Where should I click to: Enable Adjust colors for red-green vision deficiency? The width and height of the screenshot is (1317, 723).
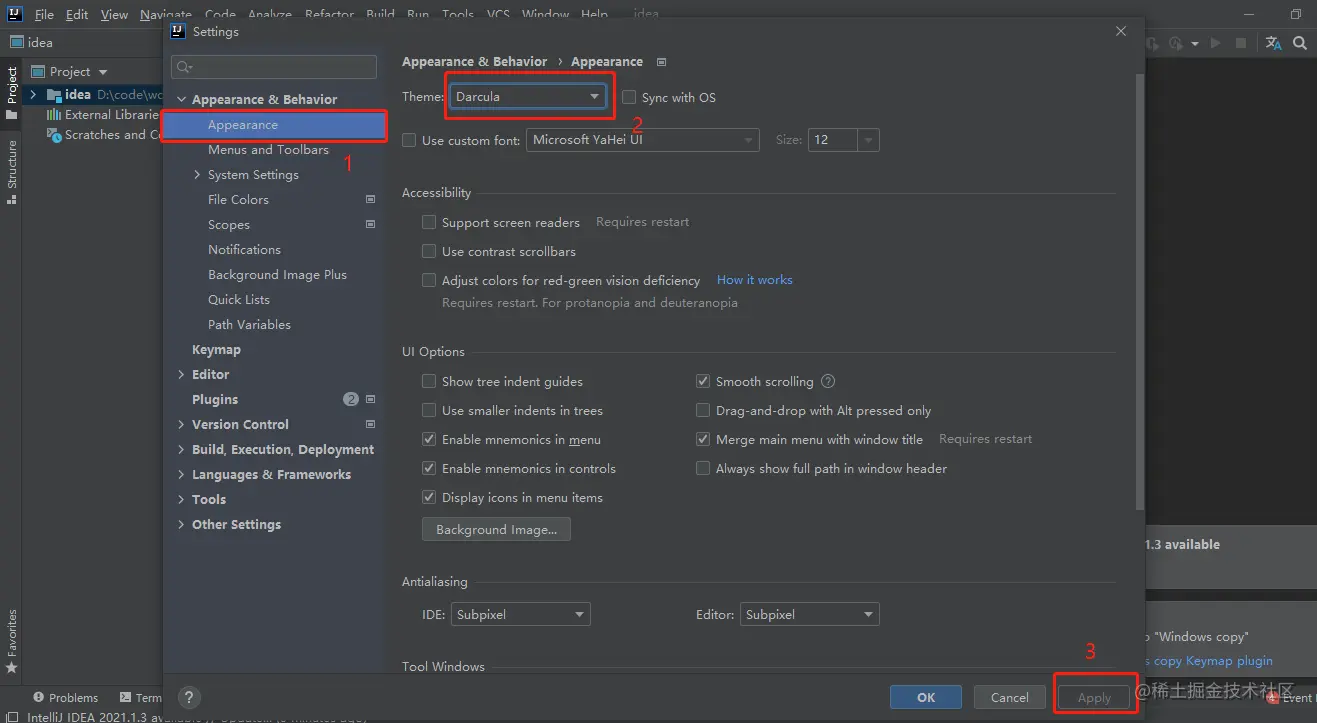[429, 280]
